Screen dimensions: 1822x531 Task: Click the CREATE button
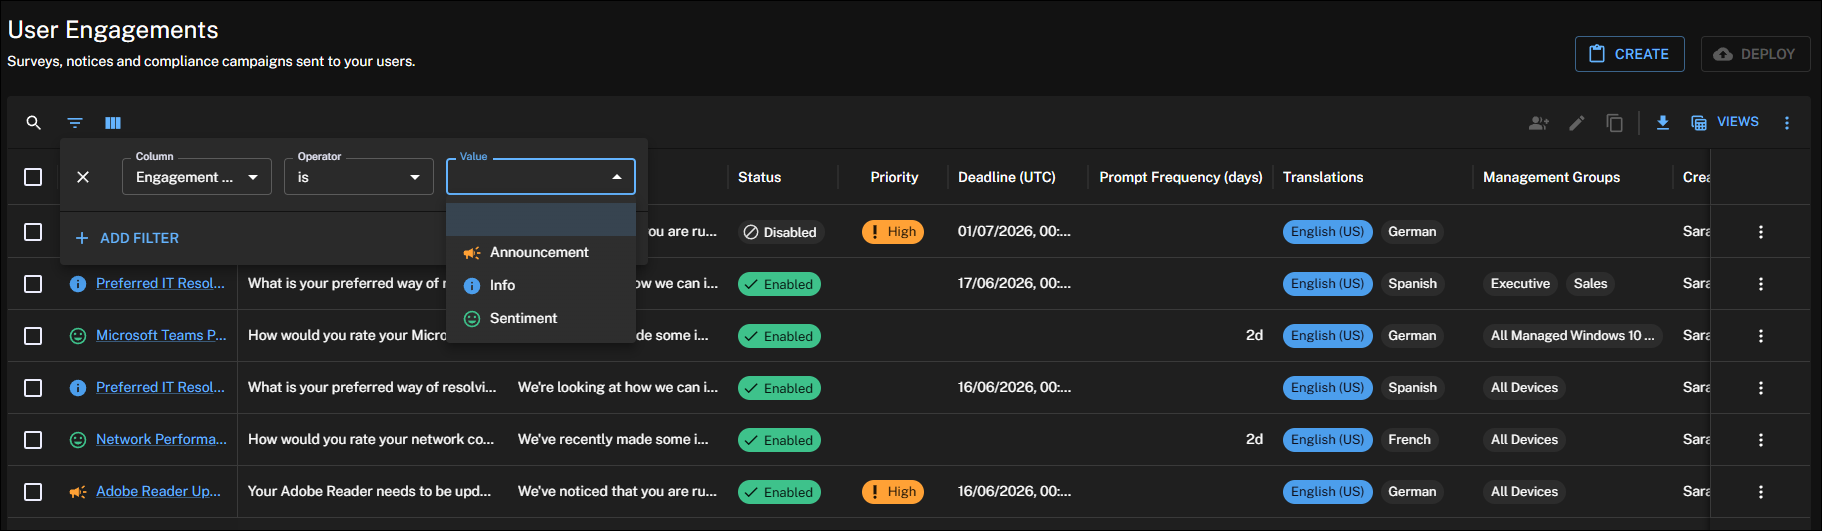coord(1630,54)
